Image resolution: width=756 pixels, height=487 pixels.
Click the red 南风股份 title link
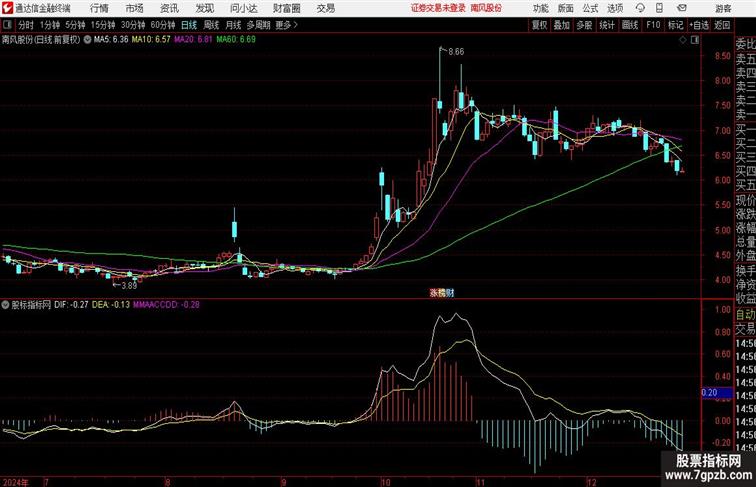486,8
